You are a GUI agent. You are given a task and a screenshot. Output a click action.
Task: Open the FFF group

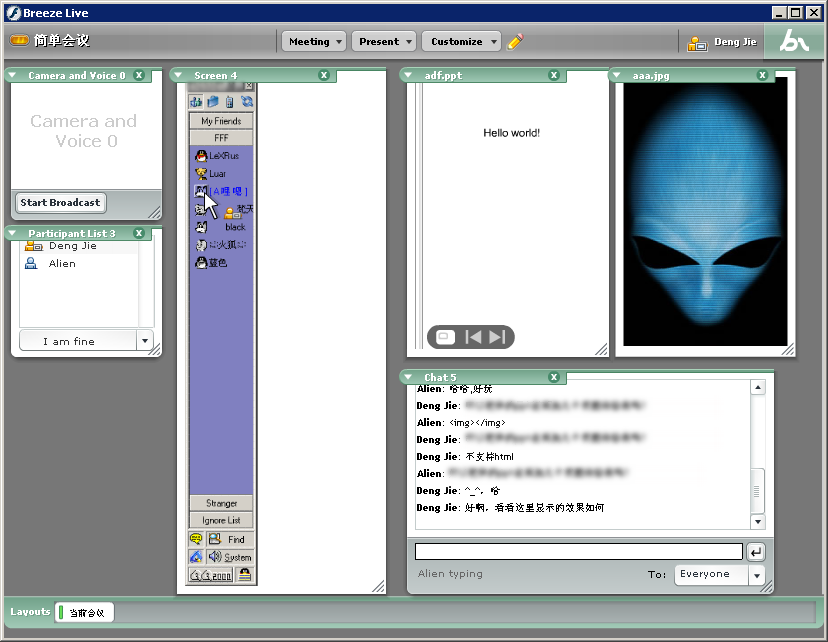221,138
